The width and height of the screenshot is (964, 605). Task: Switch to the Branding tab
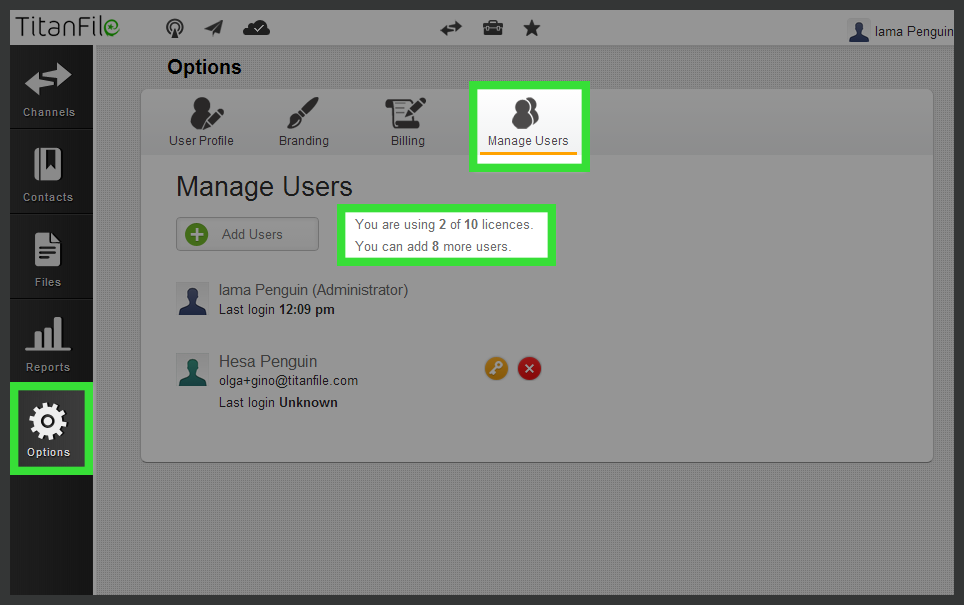click(303, 120)
